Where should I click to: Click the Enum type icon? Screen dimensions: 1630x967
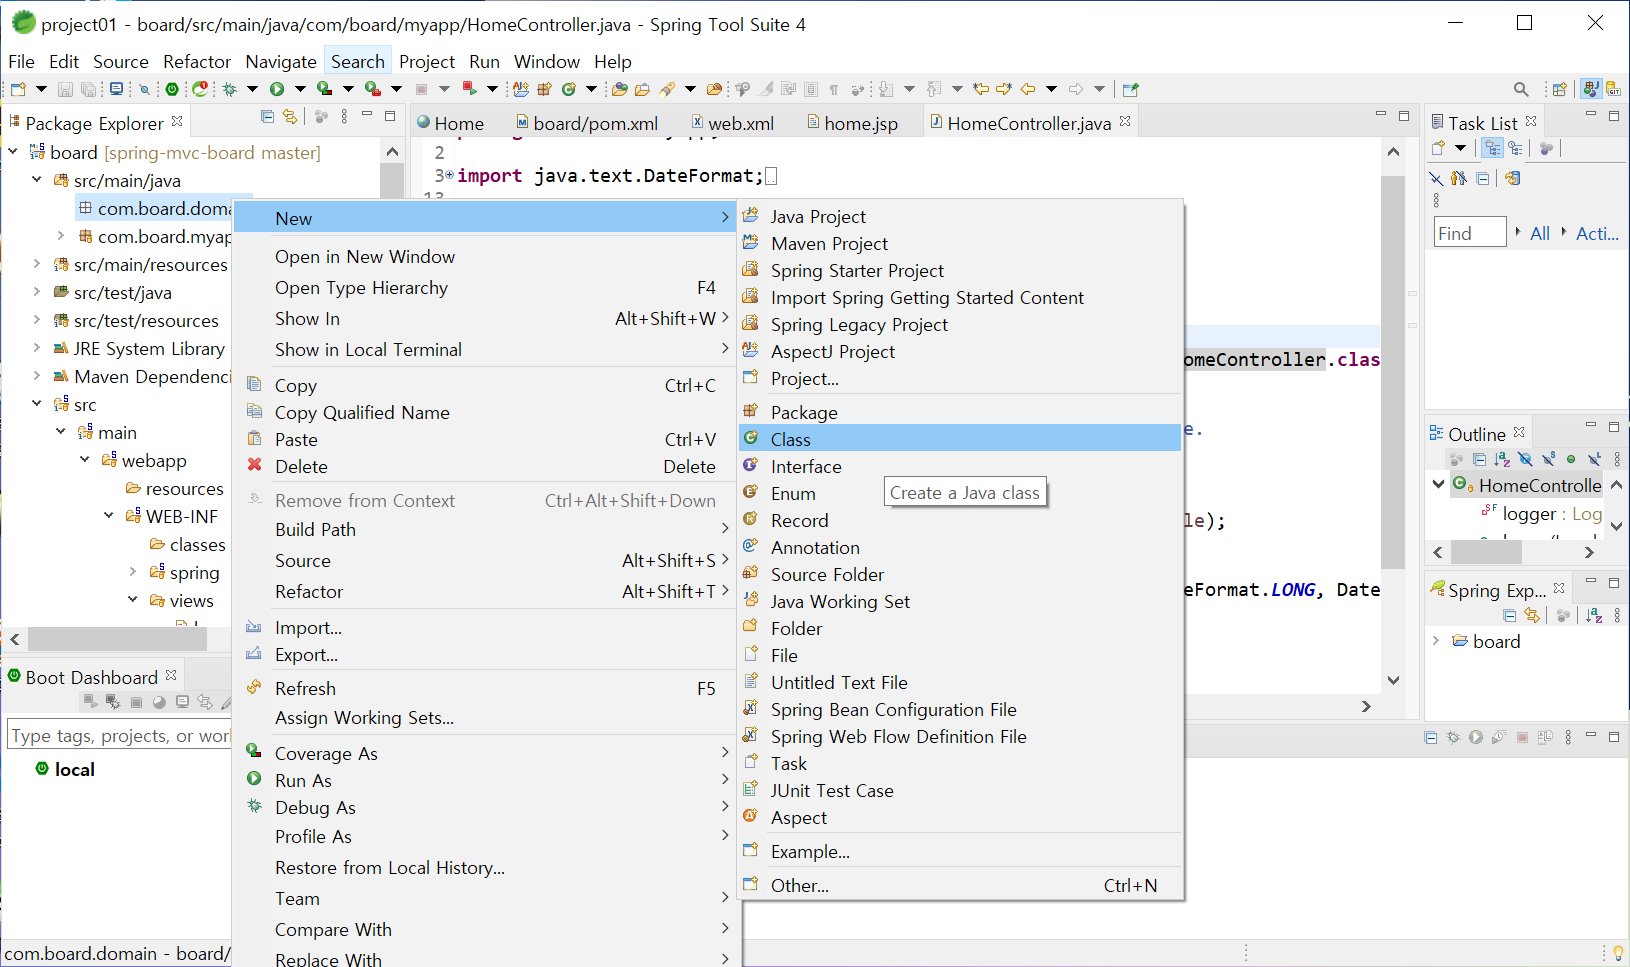[751, 493]
